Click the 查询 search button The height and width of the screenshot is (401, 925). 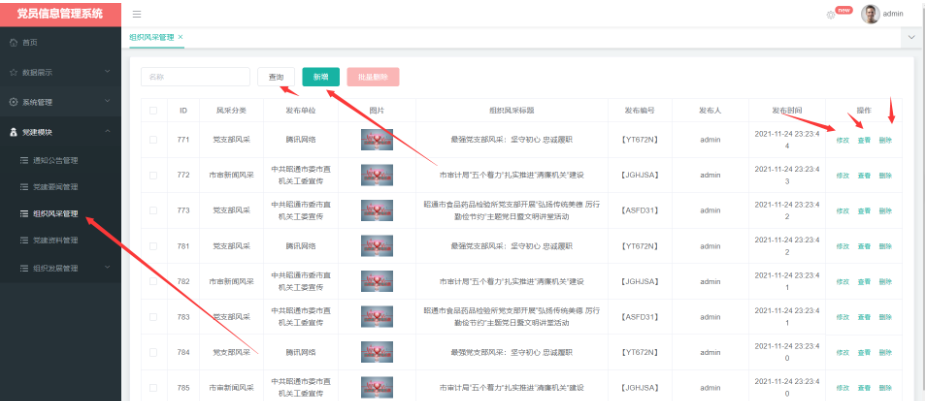click(276, 77)
